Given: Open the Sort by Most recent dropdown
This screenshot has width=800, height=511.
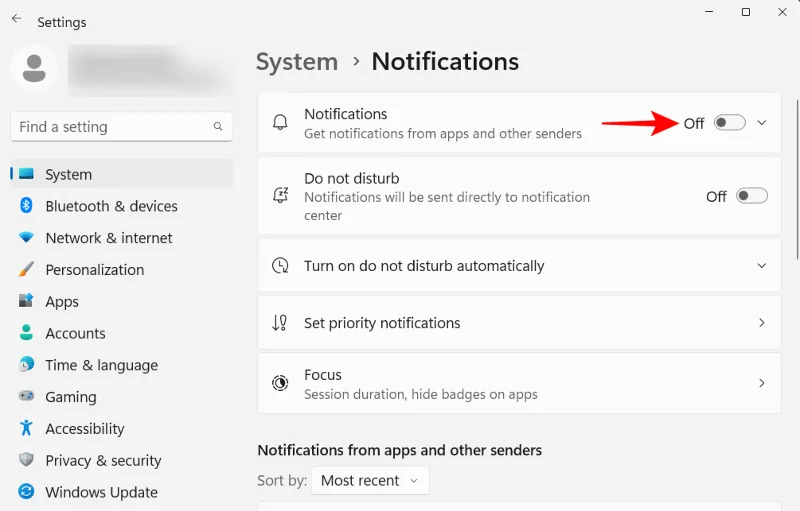Looking at the screenshot, I should coord(370,480).
